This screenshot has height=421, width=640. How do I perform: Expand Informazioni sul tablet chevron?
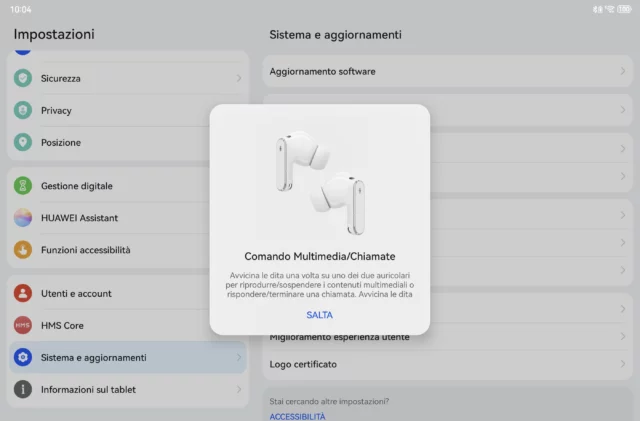(238, 389)
